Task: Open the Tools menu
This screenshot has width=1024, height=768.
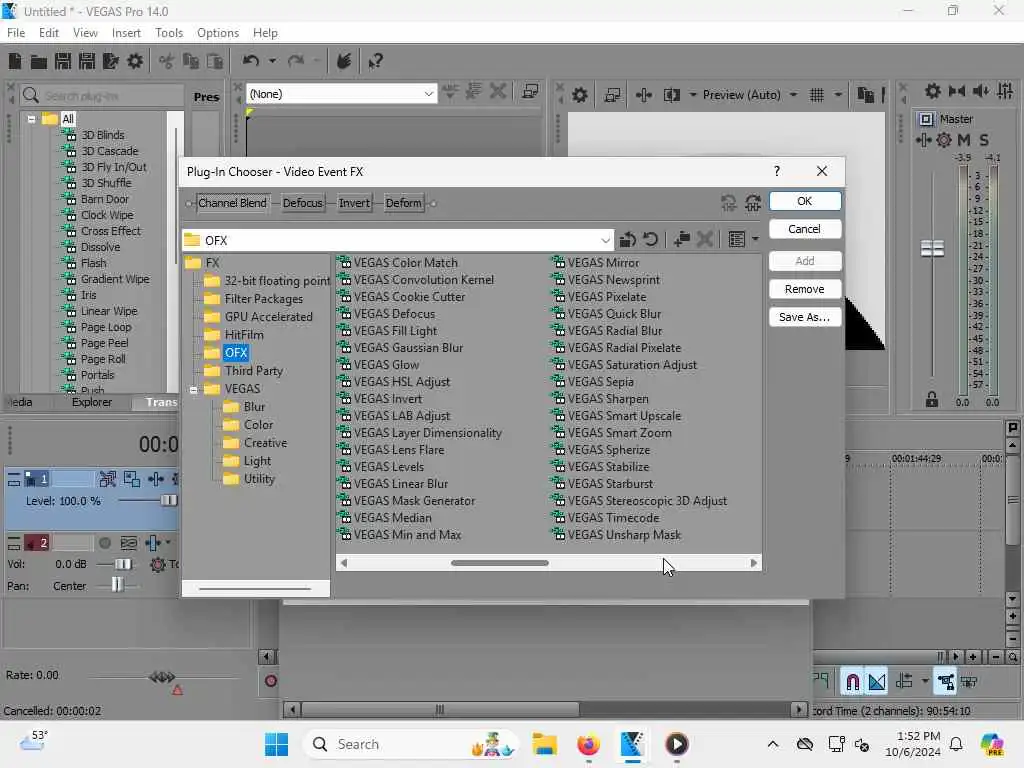Action: point(168,33)
